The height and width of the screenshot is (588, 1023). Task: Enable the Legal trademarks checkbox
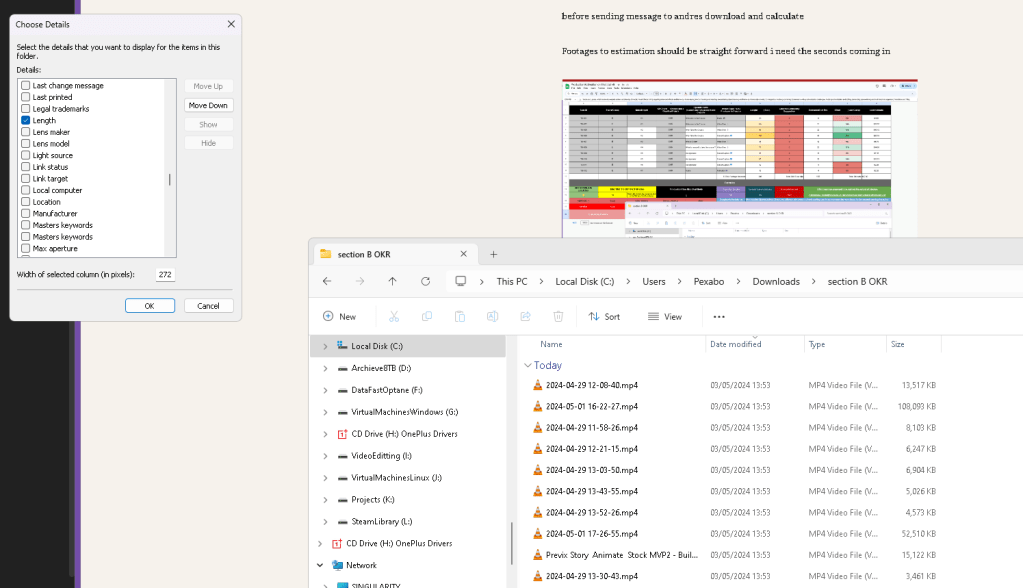point(25,109)
